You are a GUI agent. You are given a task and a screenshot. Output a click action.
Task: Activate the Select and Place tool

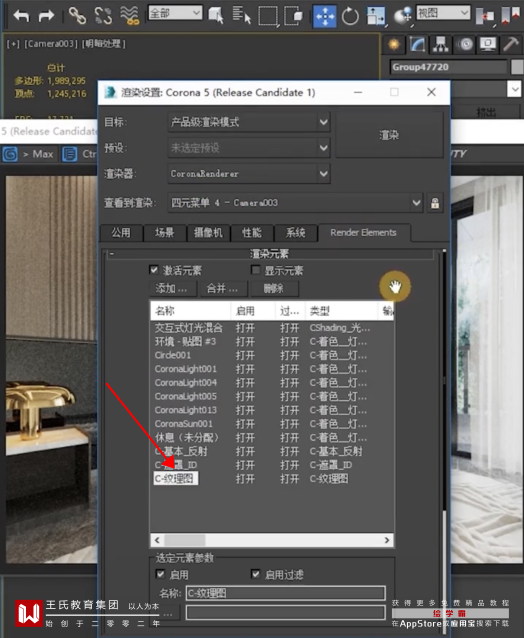[403, 16]
